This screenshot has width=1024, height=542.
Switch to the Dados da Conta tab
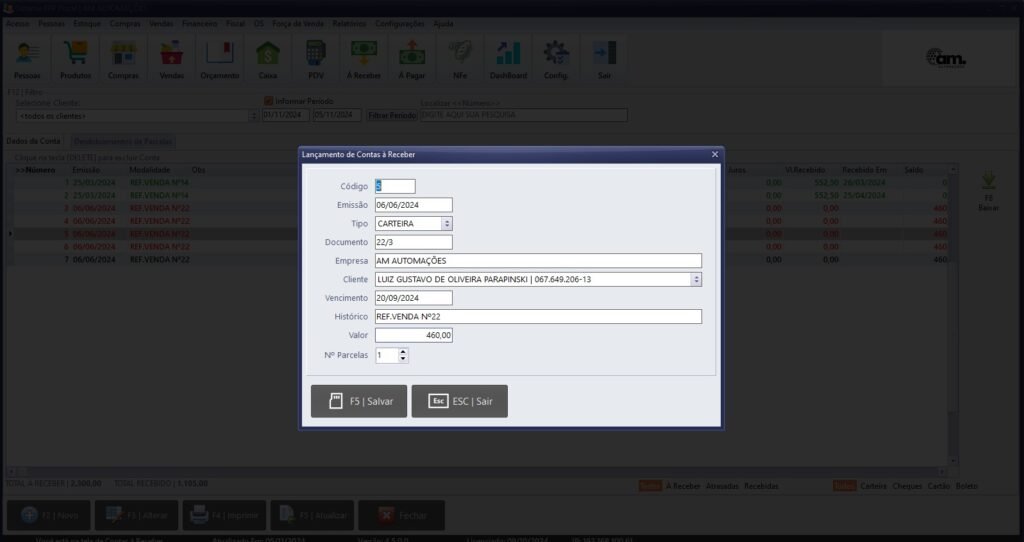tap(34, 142)
